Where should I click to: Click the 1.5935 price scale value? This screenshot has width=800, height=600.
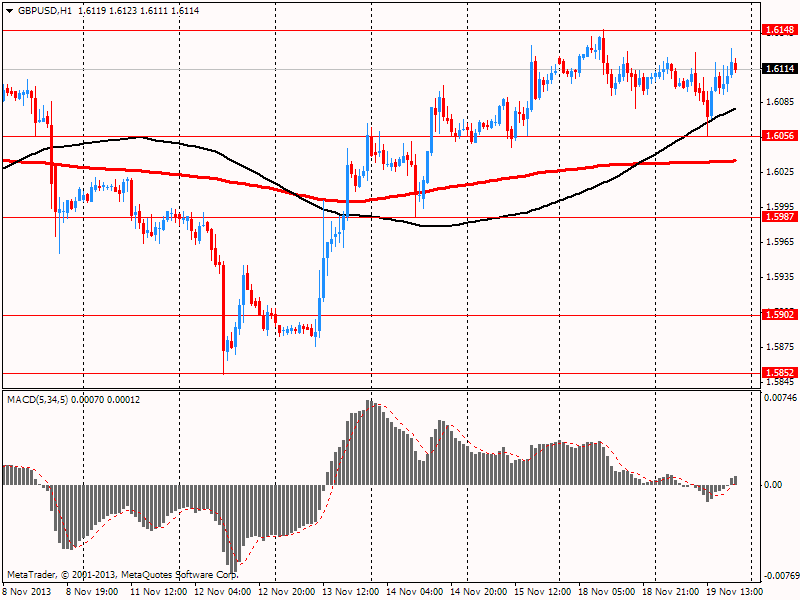click(781, 277)
